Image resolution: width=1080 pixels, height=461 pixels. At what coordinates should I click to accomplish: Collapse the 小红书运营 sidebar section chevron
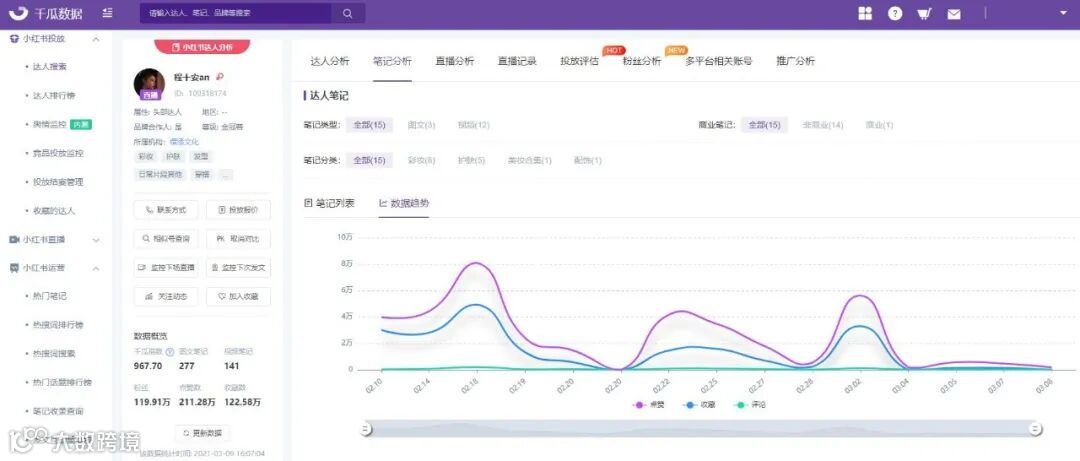click(x=96, y=268)
